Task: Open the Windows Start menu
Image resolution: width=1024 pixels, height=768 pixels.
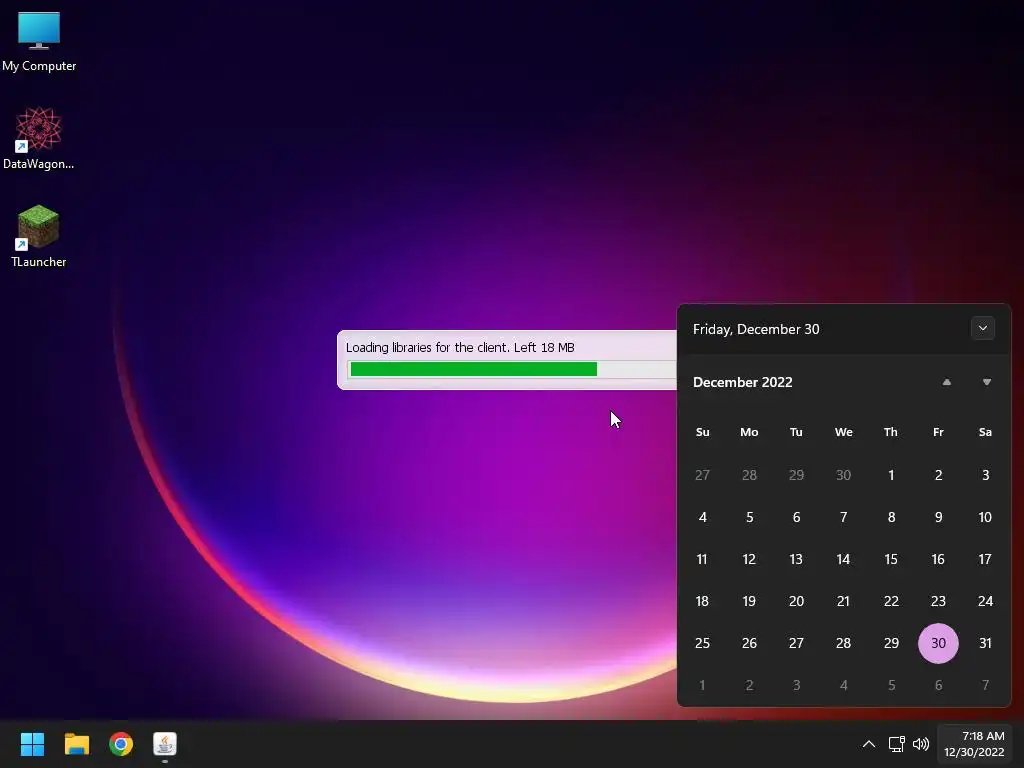Action: 32,744
